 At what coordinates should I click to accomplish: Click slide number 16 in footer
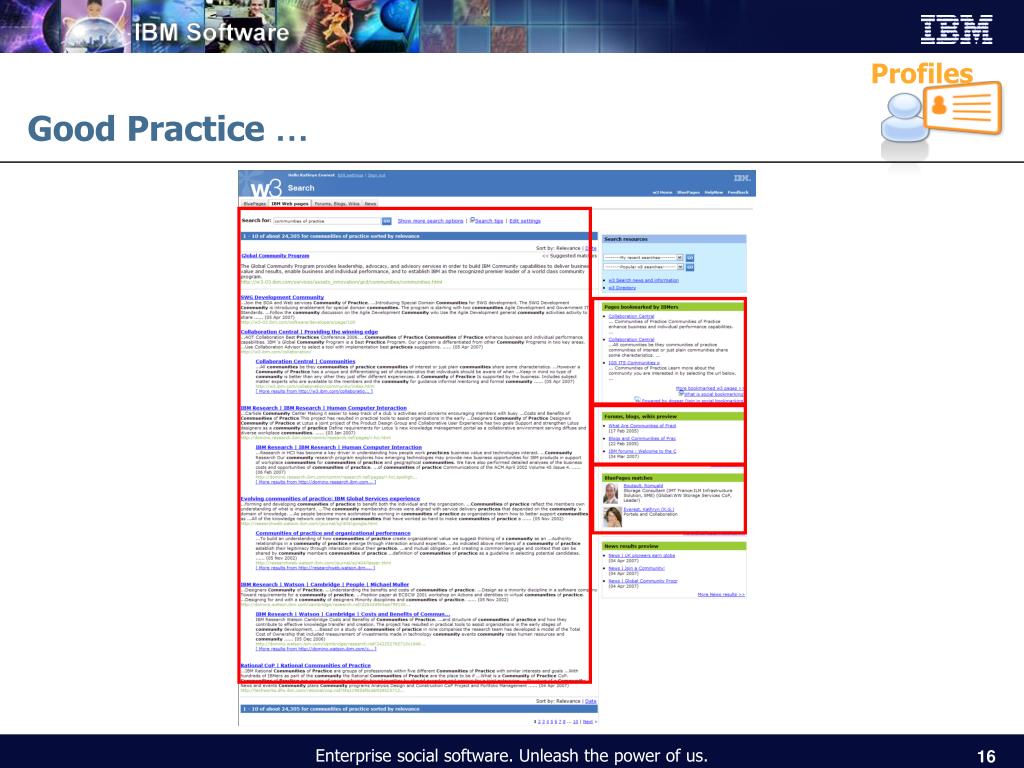click(986, 756)
